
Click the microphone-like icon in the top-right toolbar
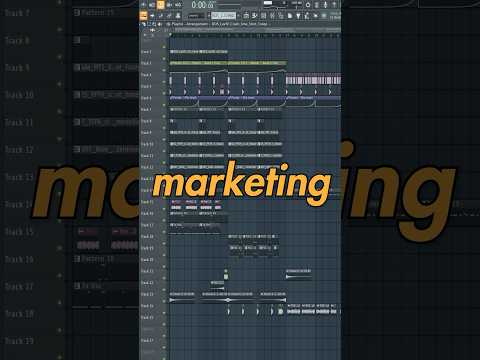(326, 5)
